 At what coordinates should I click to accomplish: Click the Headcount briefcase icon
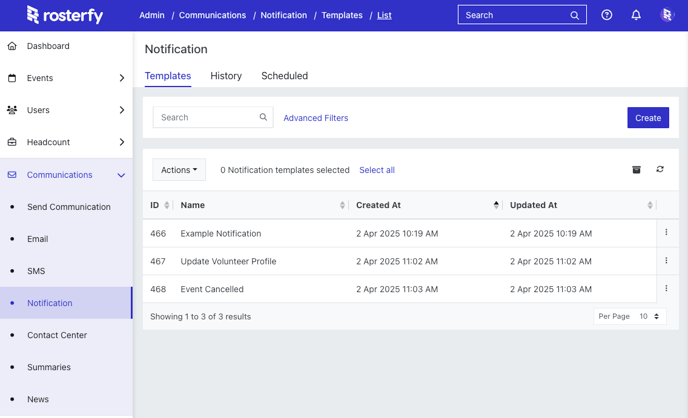point(12,142)
